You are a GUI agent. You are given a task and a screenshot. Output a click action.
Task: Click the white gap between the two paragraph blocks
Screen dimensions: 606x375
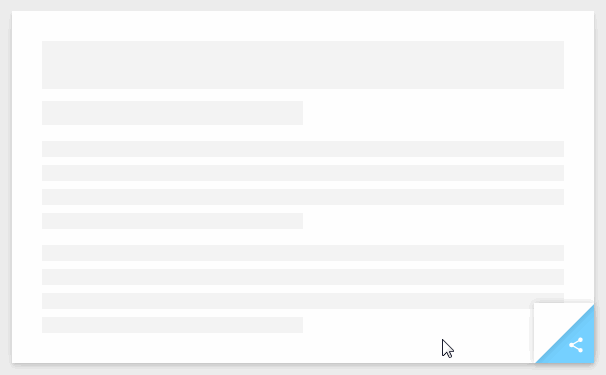point(303,237)
